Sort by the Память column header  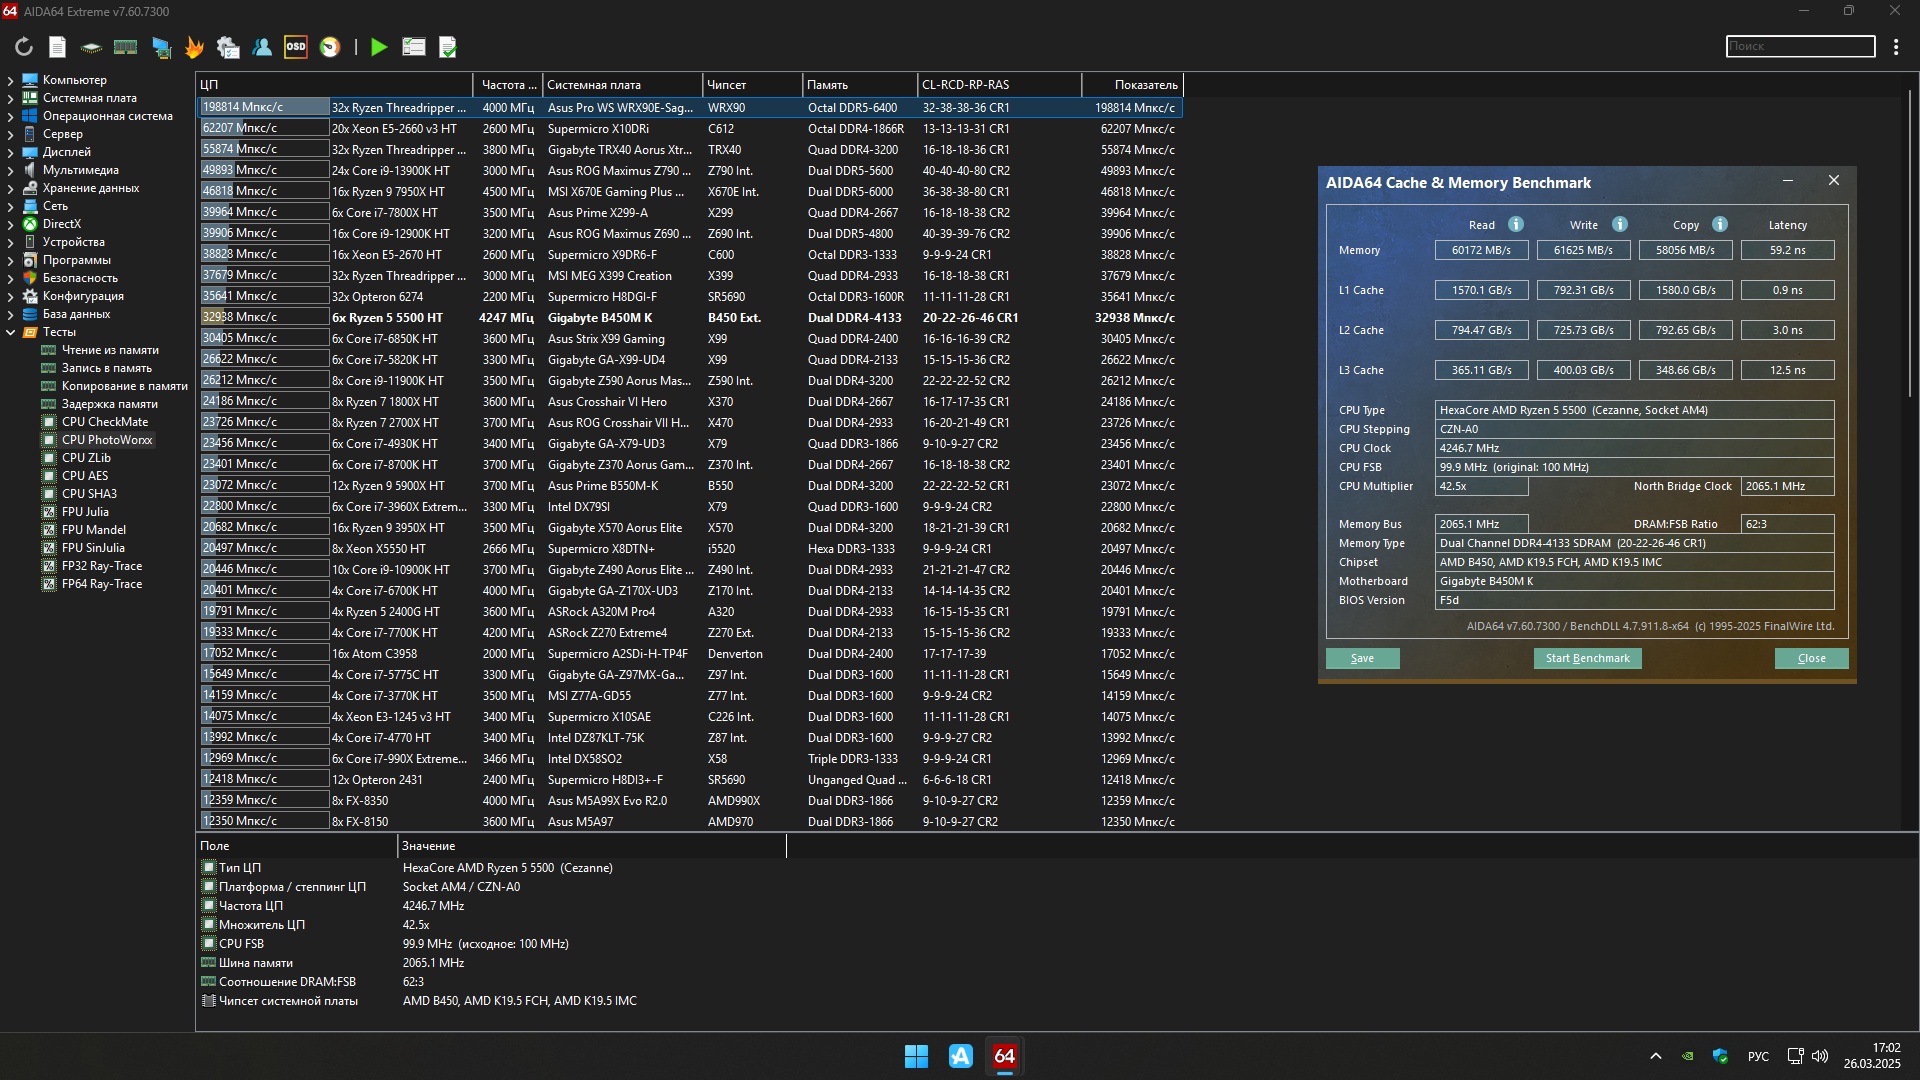[x=858, y=85]
